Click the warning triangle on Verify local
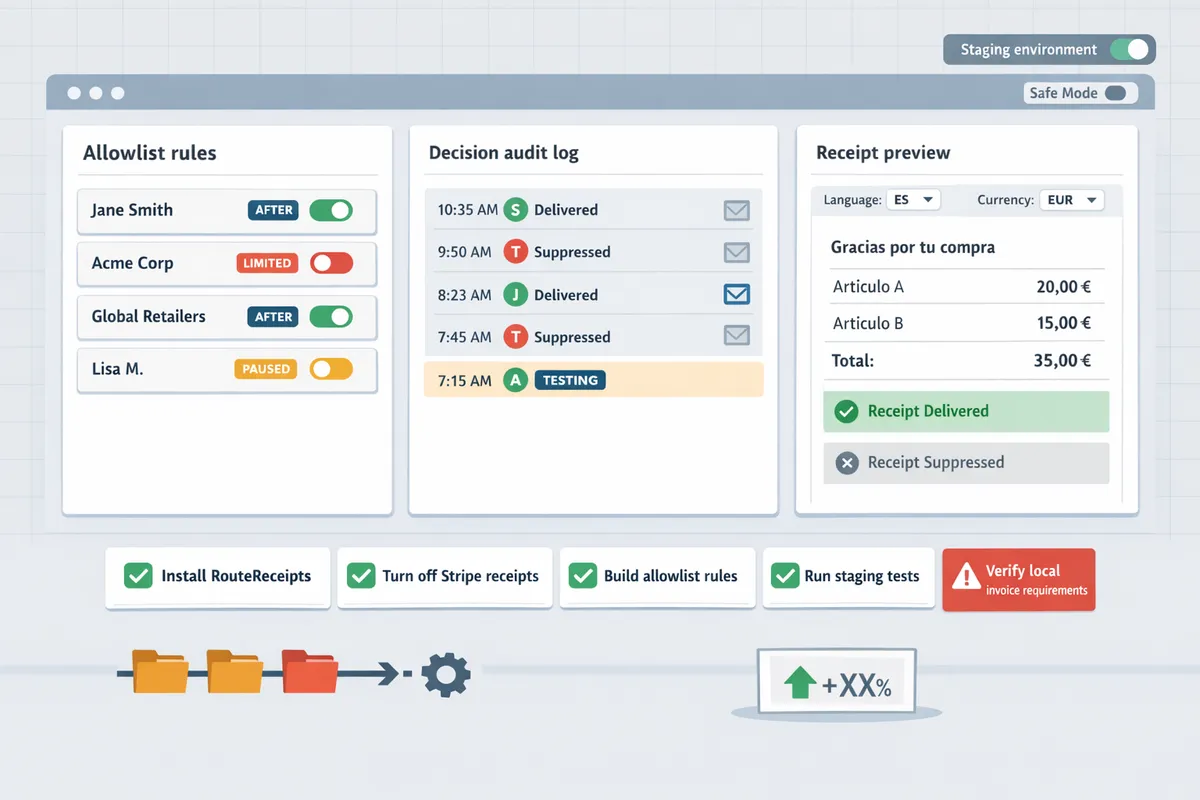The image size is (1200, 800). (x=965, y=576)
